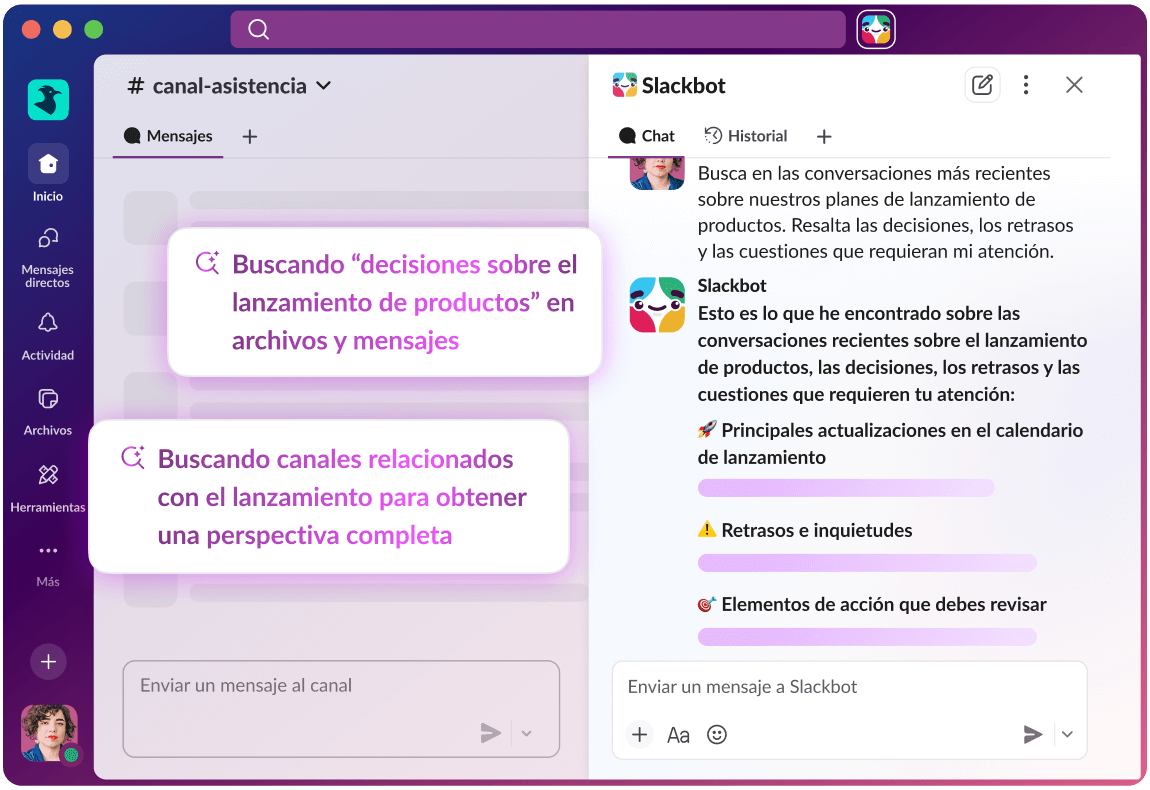Image resolution: width=1150 pixels, height=790 pixels.
Task: Go to Inicio in the sidebar
Action: [48, 172]
